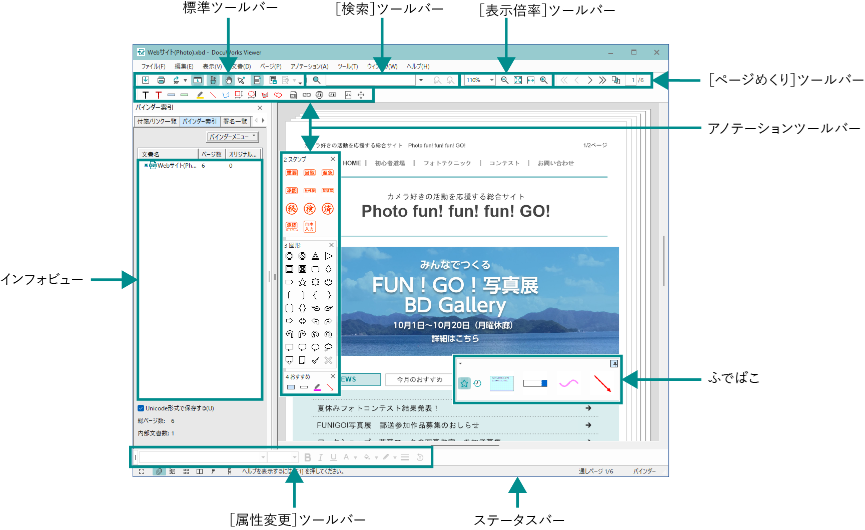Screen dimensions: 865x530
Task: Open the バインダーメニュー dropdown button
Action: coord(233,136)
